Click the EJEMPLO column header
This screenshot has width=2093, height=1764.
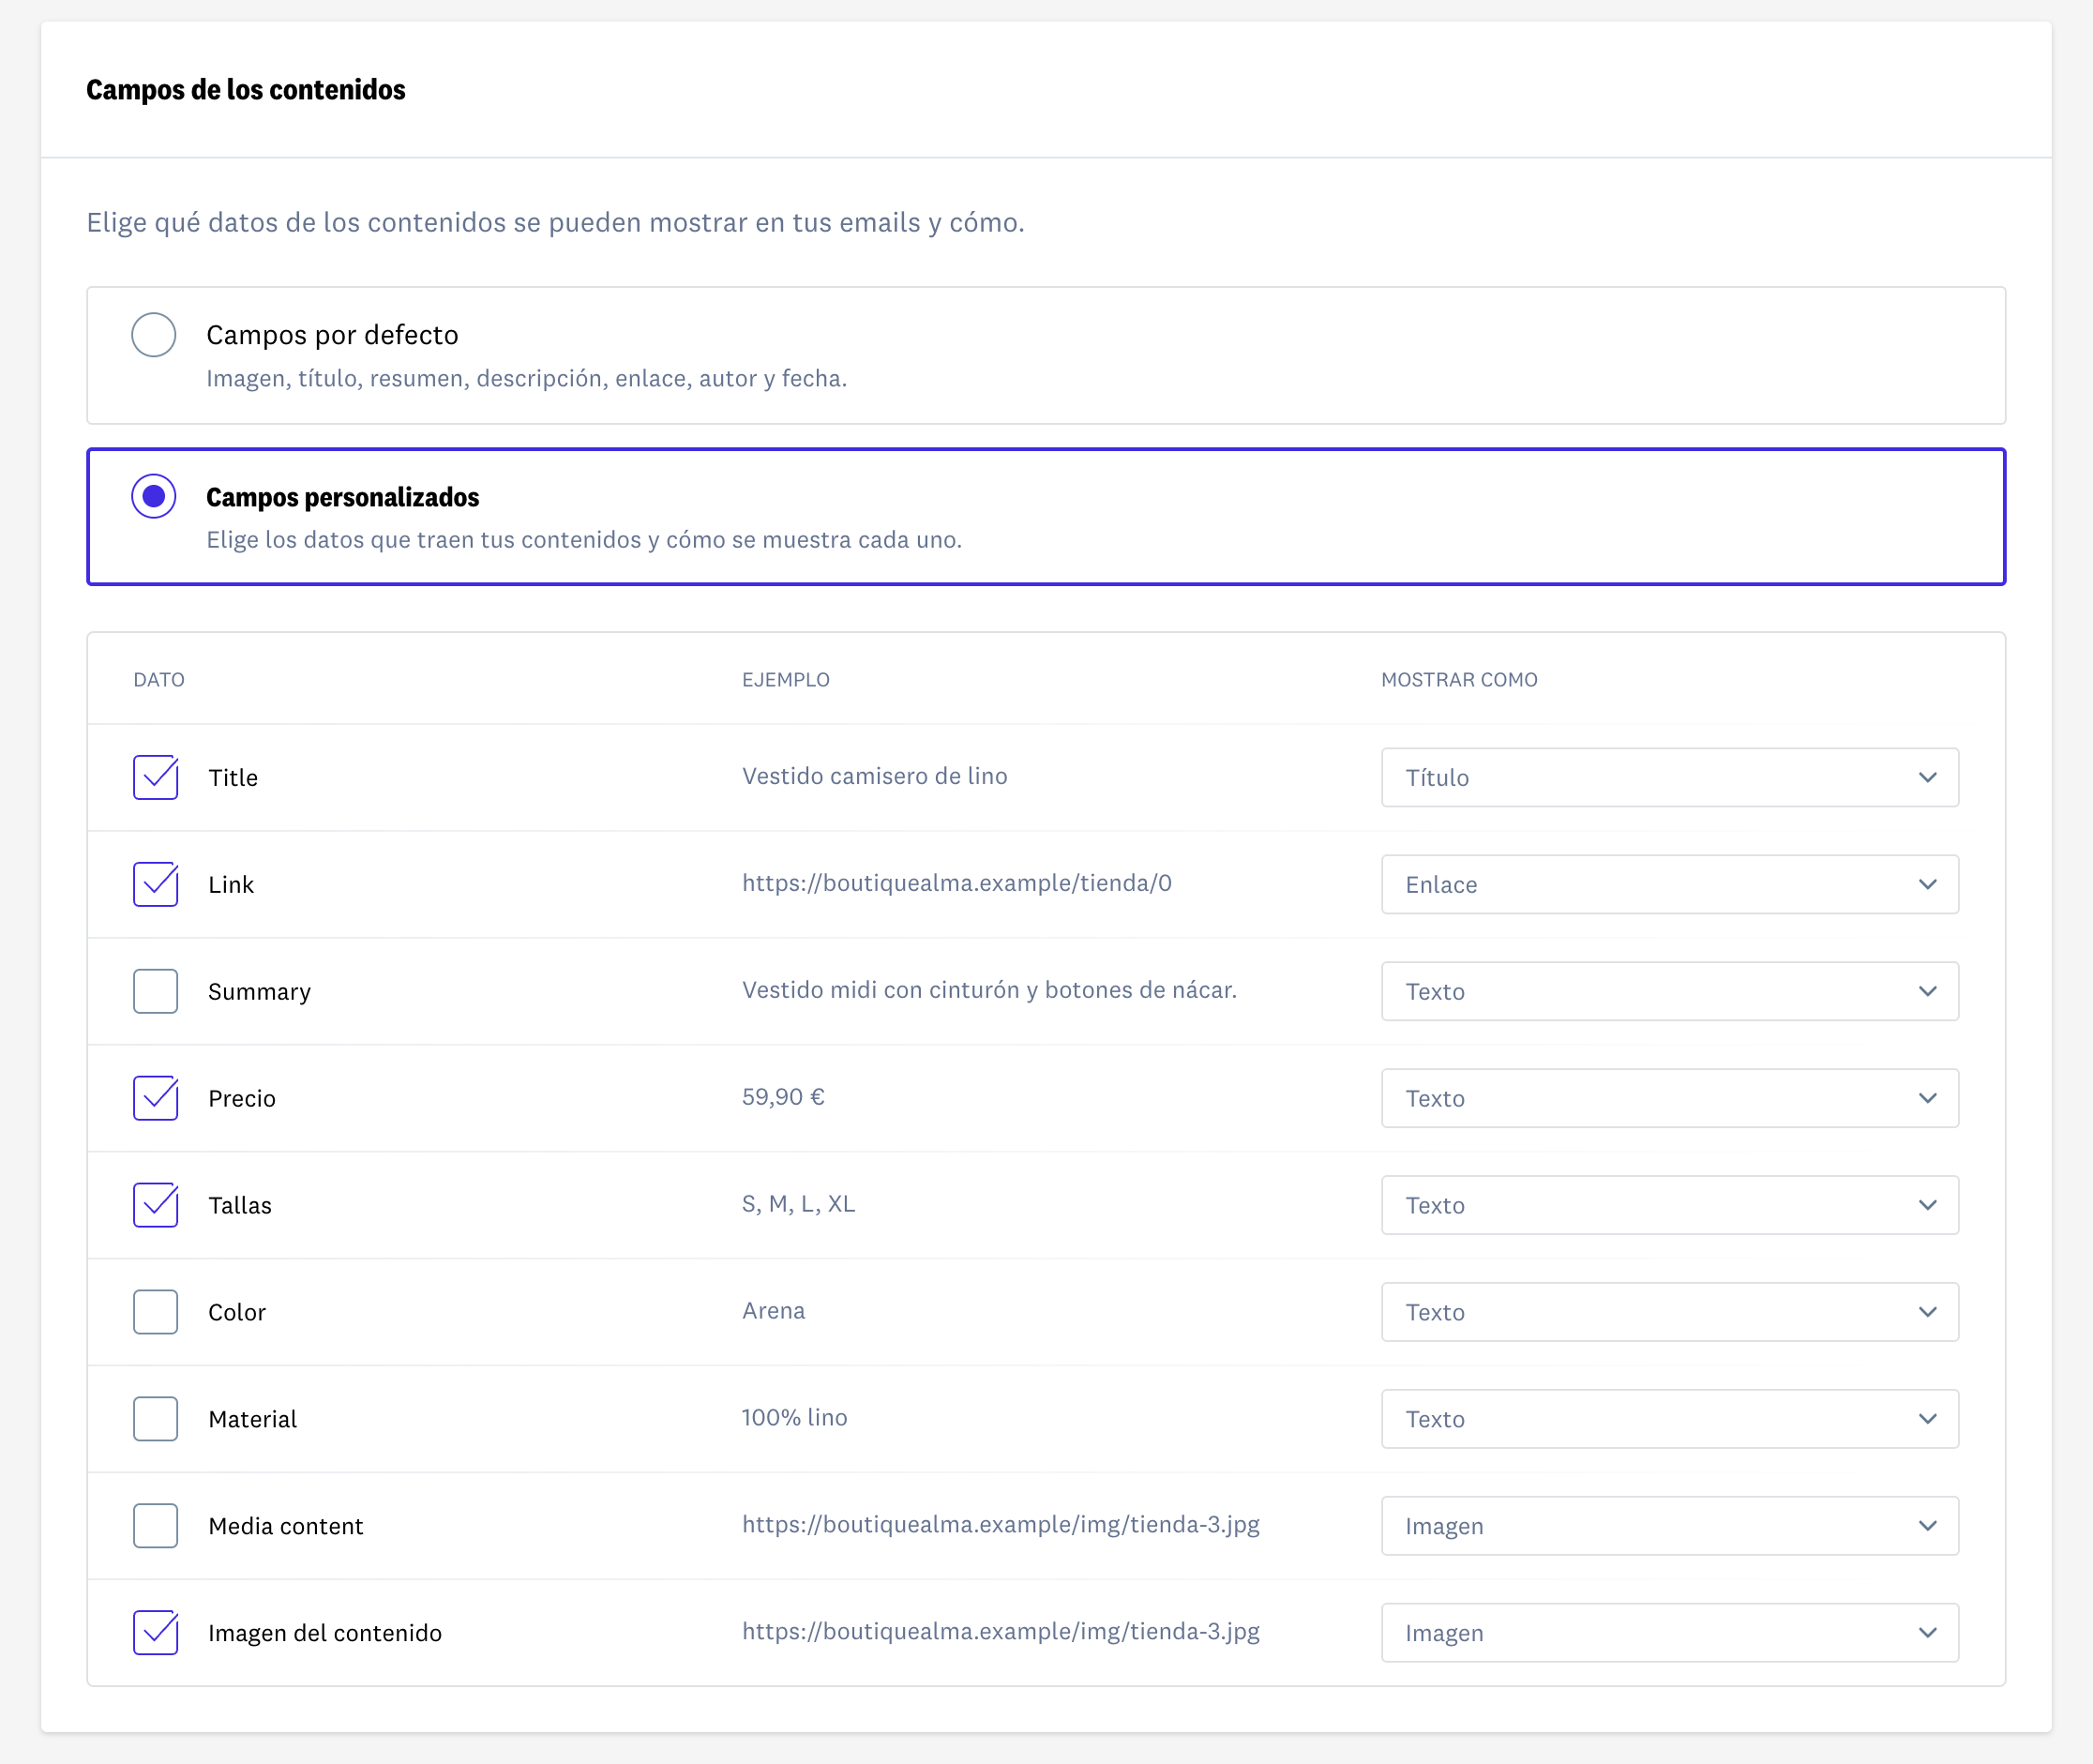tap(785, 679)
